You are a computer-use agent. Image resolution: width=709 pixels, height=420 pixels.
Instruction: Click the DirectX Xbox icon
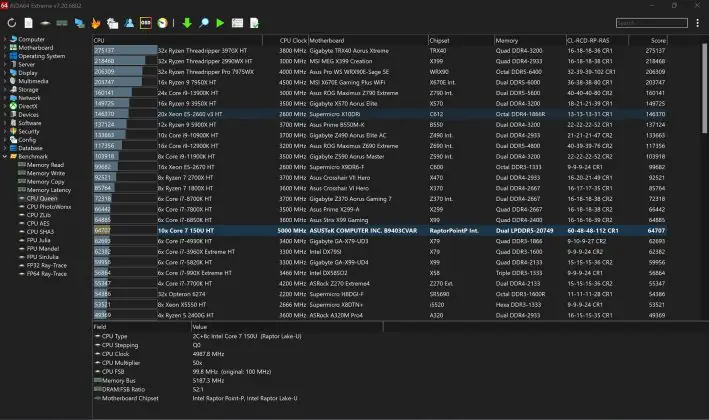click(14, 106)
